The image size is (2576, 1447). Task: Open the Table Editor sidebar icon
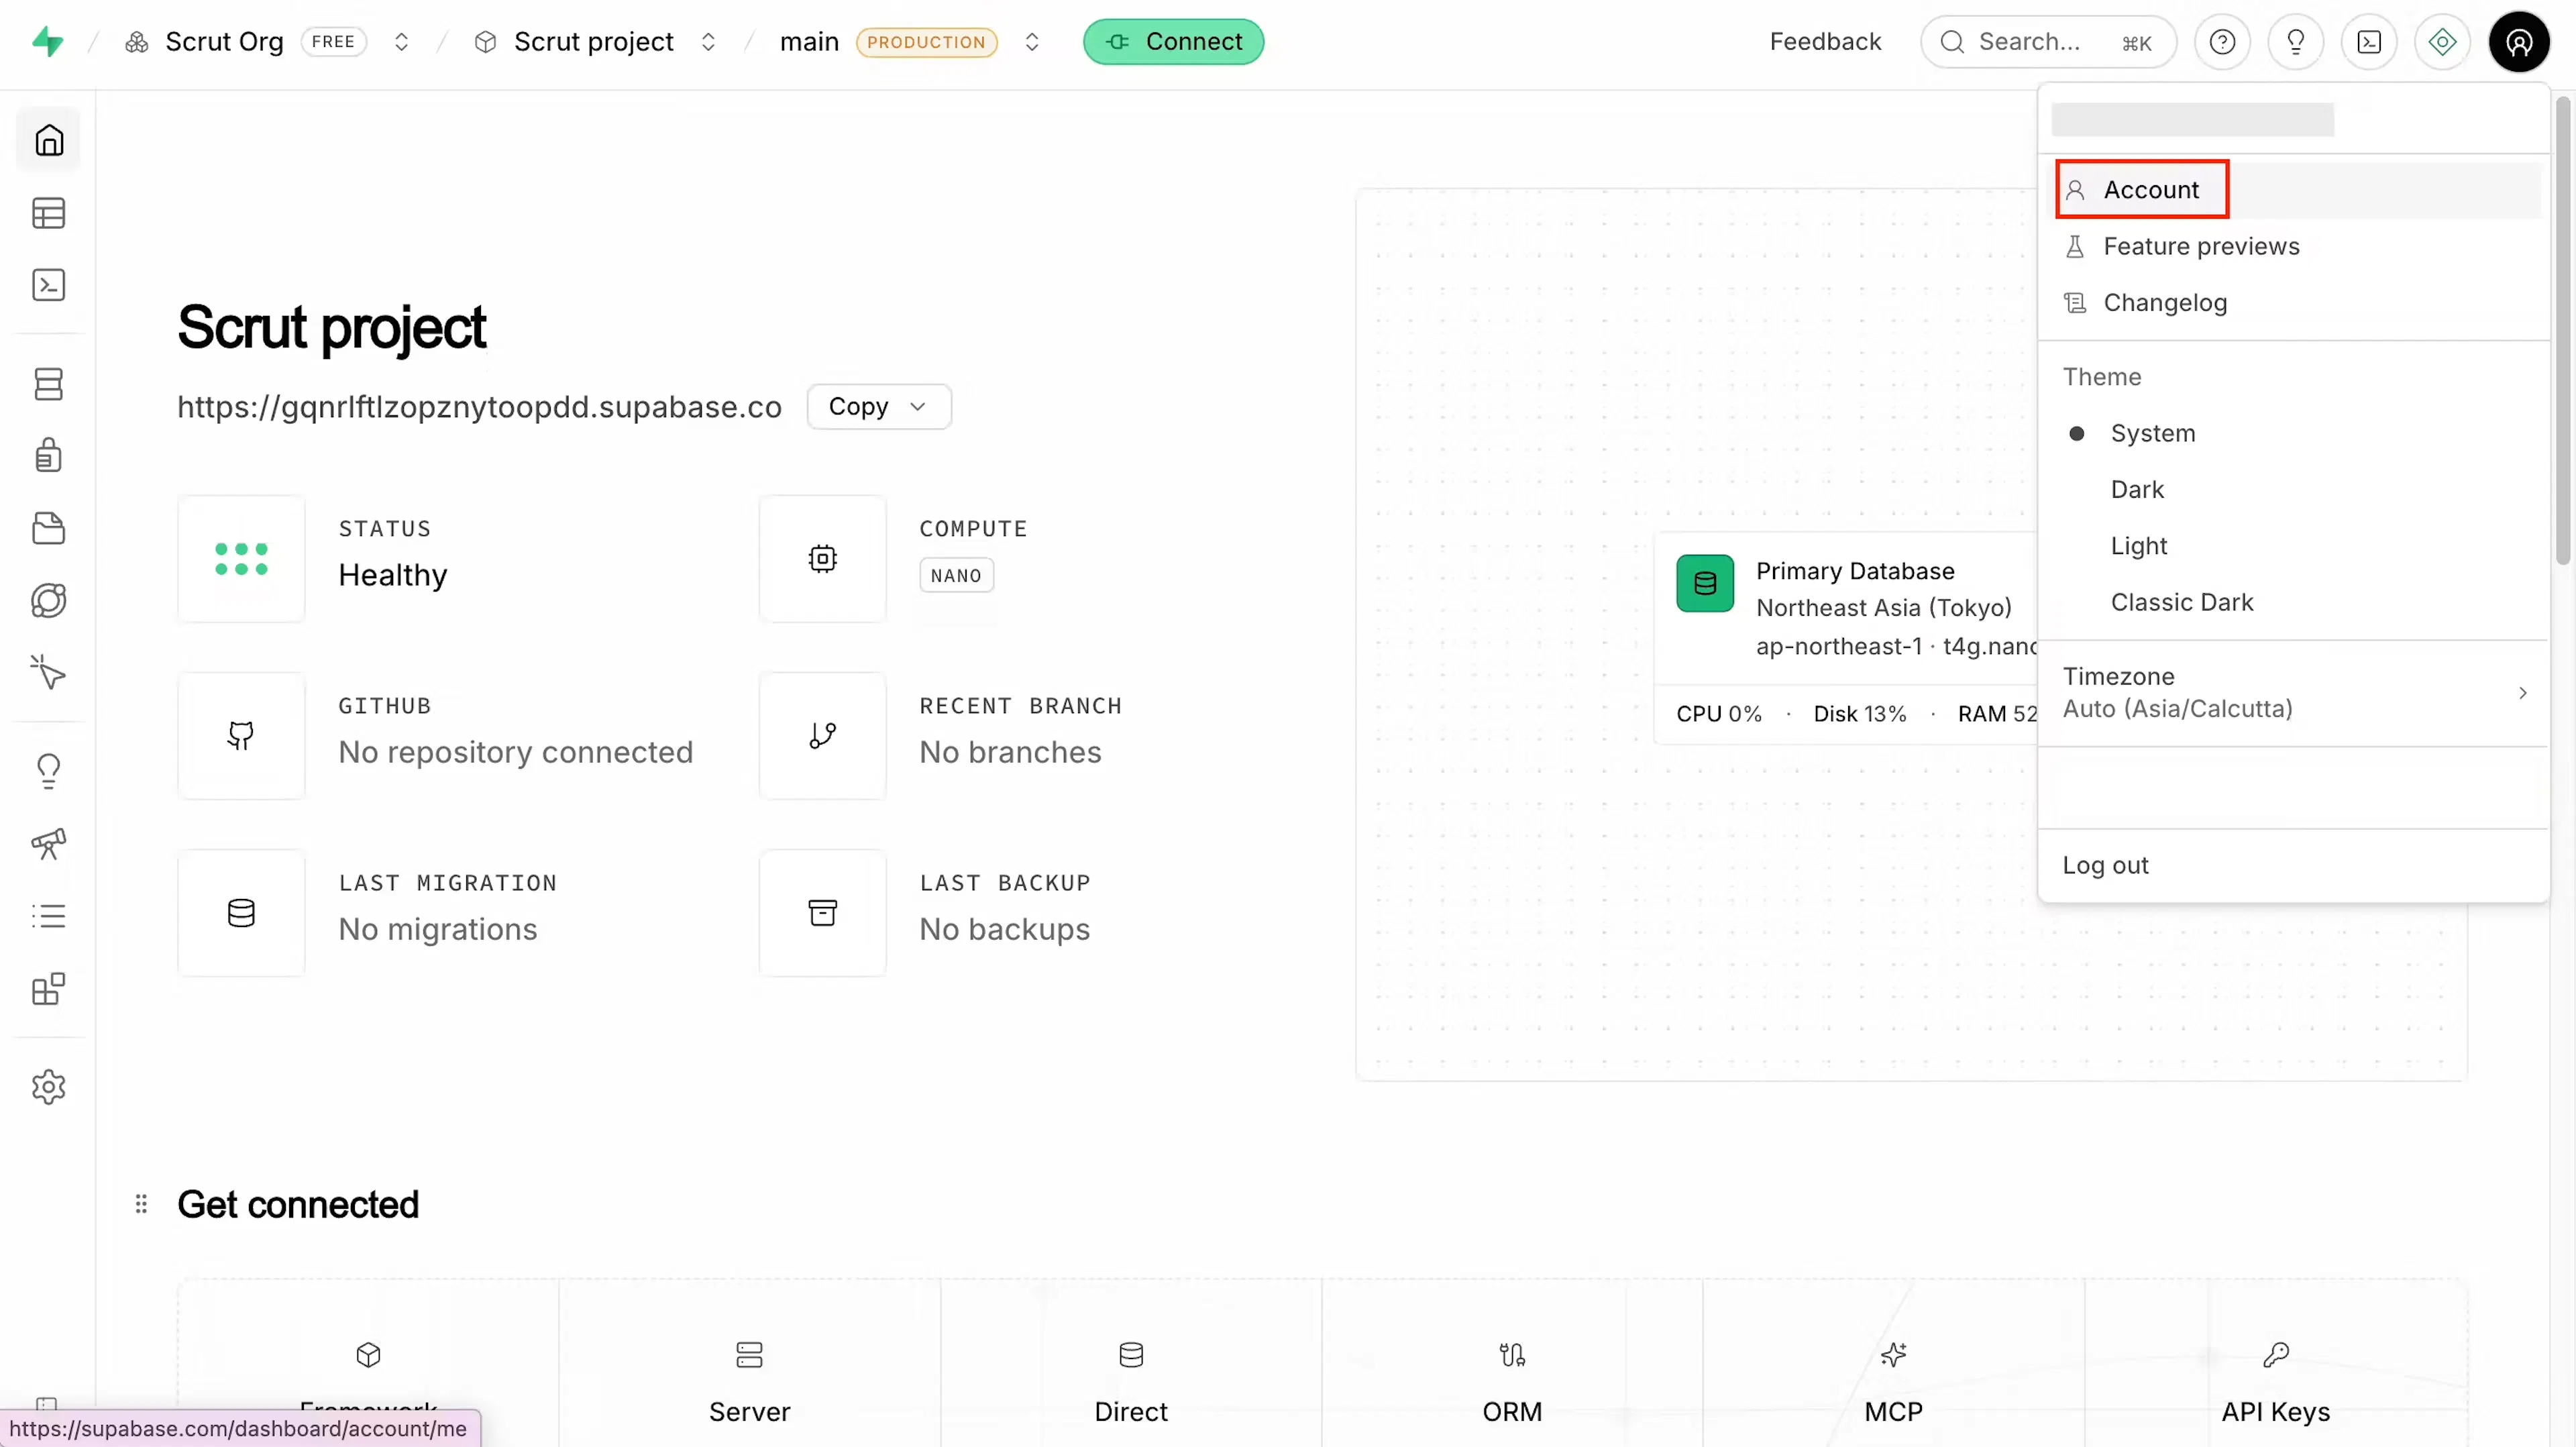[x=49, y=213]
